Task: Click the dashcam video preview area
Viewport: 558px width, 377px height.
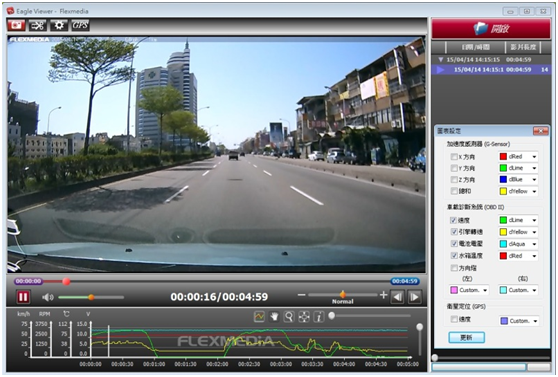Action: 216,154
